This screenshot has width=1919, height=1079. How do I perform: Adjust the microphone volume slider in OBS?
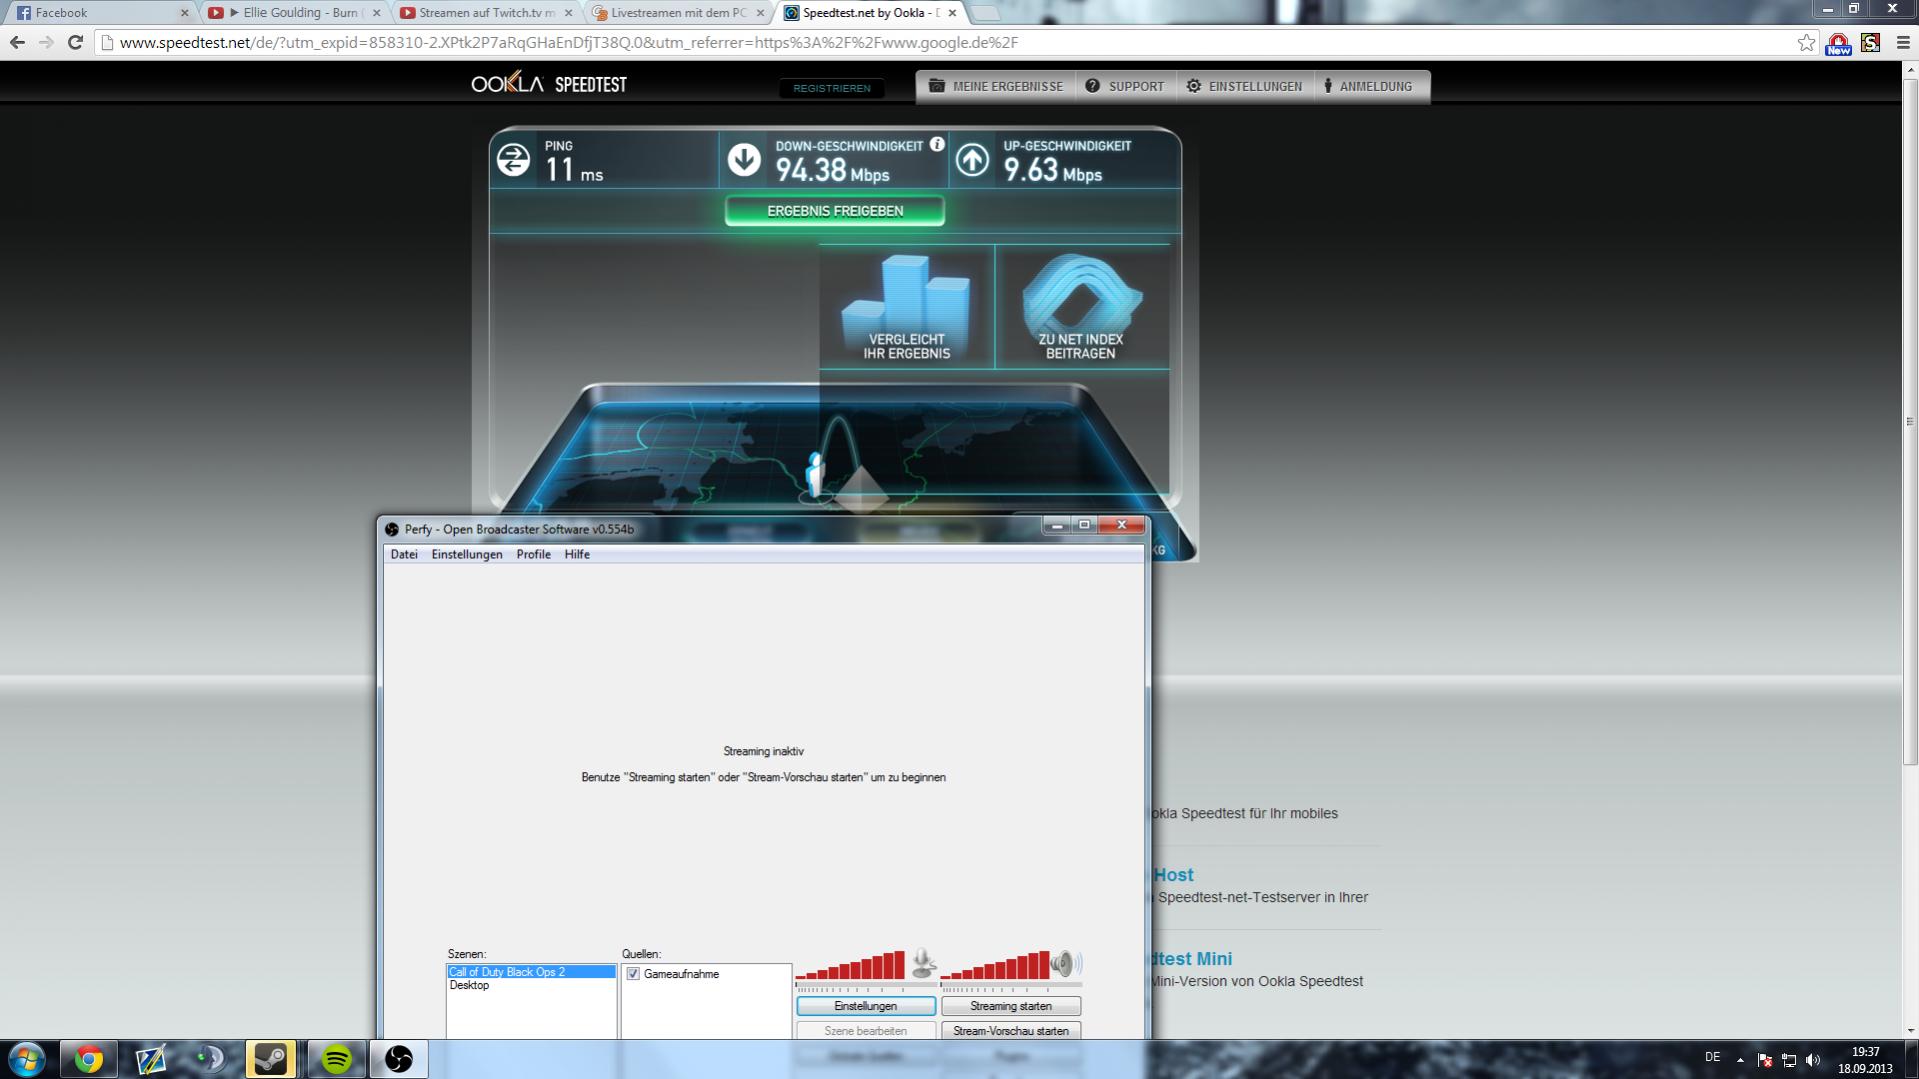tap(865, 987)
